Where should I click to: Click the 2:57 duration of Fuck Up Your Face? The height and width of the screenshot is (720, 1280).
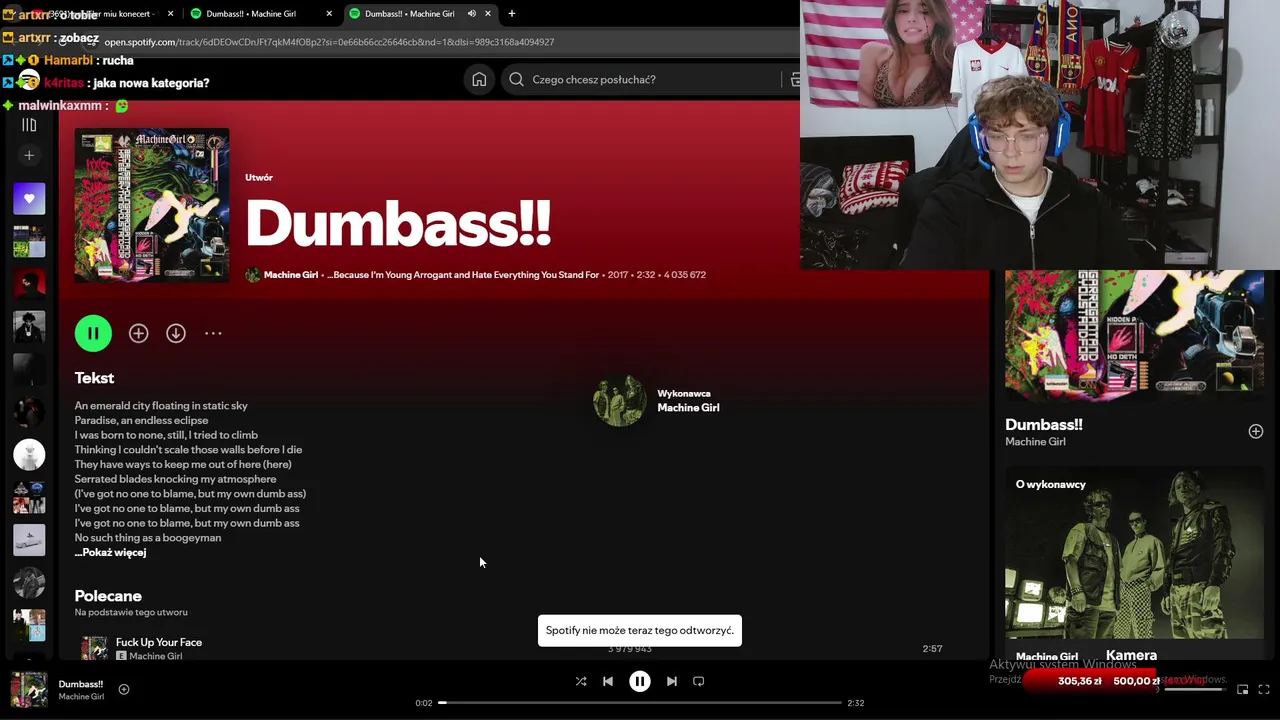[932, 649]
